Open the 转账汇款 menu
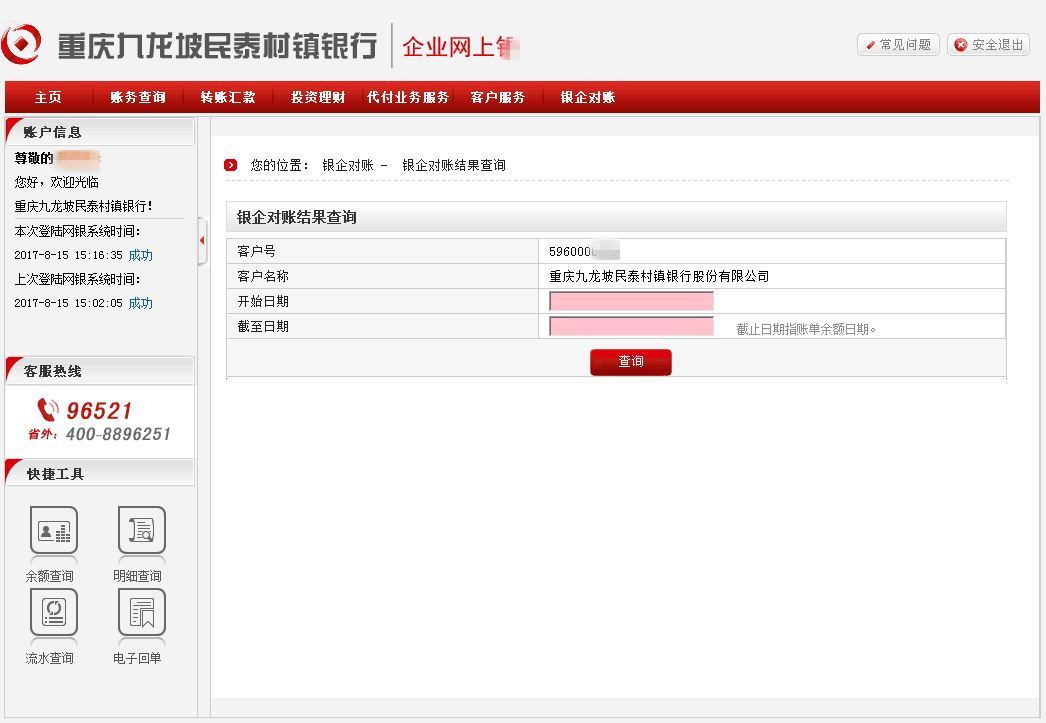The image size is (1046, 723). (227, 97)
